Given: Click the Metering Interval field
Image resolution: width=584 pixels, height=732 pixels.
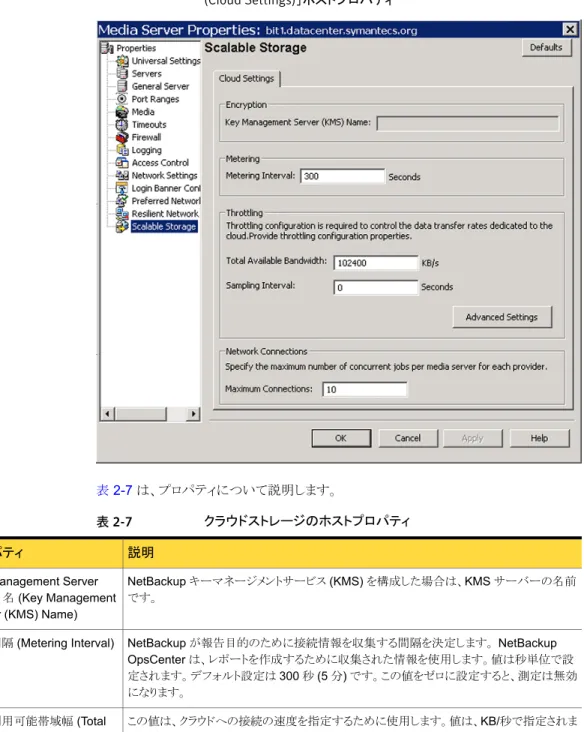Looking at the screenshot, I should (x=343, y=176).
